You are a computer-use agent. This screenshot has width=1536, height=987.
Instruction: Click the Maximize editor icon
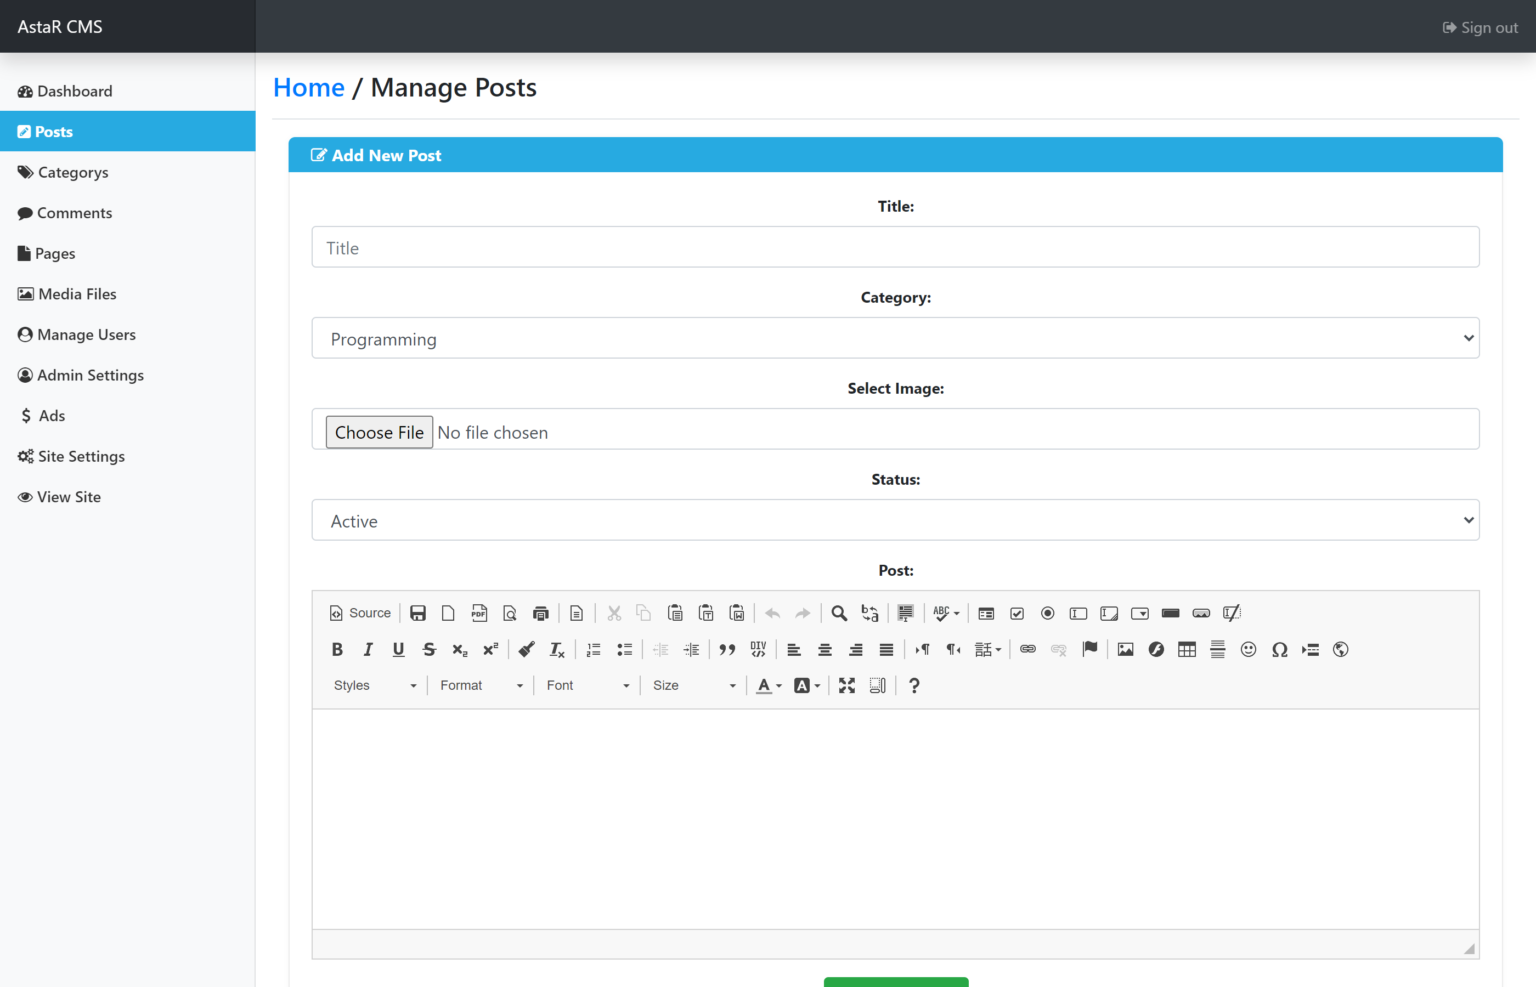tap(847, 686)
